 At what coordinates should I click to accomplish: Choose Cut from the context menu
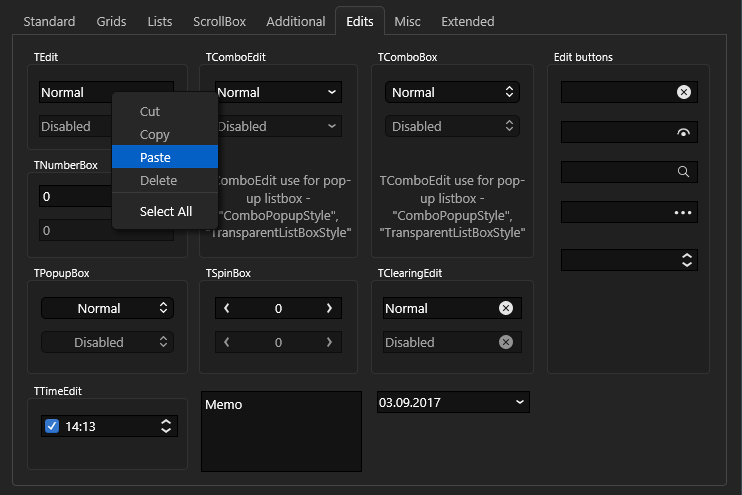coord(165,111)
